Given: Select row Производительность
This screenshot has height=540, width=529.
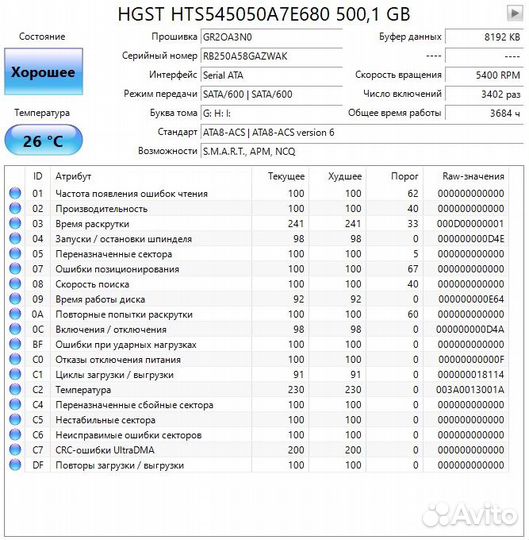Looking at the screenshot, I should pyautogui.click(x=257, y=208).
